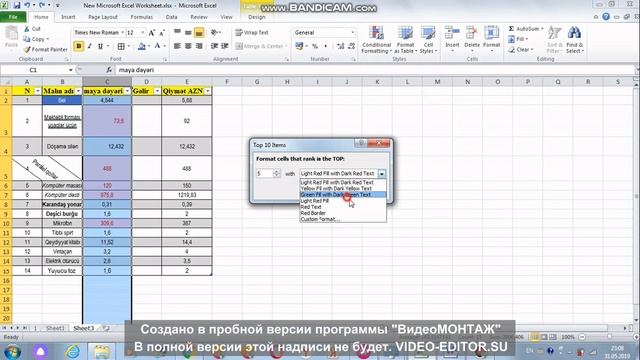The height and width of the screenshot is (360, 640).
Task: Select top vertical alignment
Action: [x=178, y=32]
